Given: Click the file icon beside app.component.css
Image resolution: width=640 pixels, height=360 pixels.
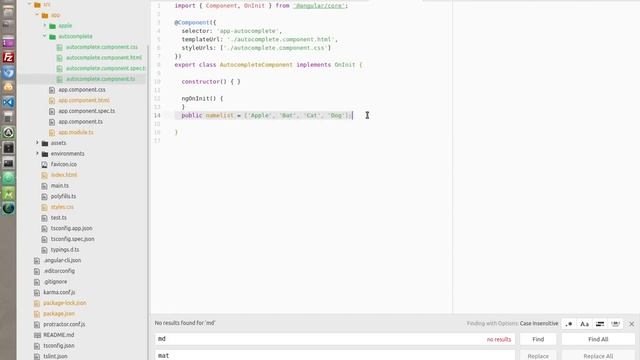Looking at the screenshot, I should click(x=52, y=90).
